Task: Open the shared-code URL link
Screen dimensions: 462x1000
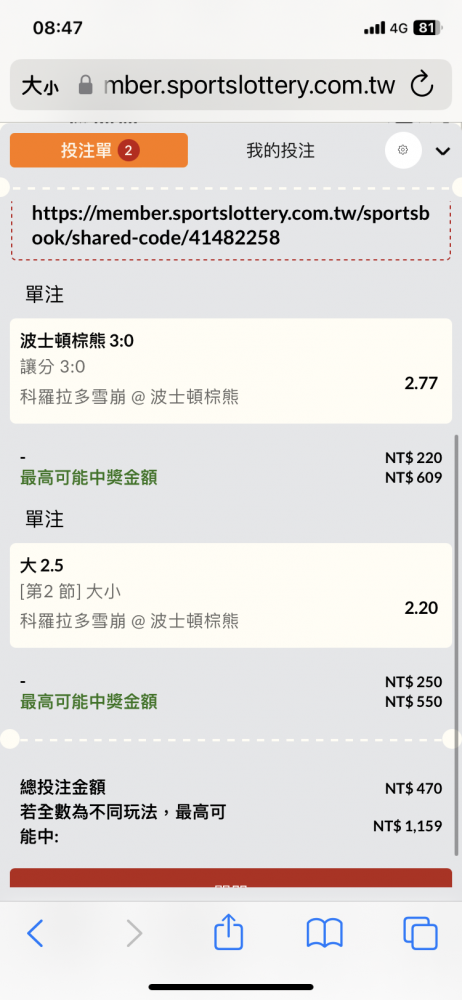Action: click(230, 225)
